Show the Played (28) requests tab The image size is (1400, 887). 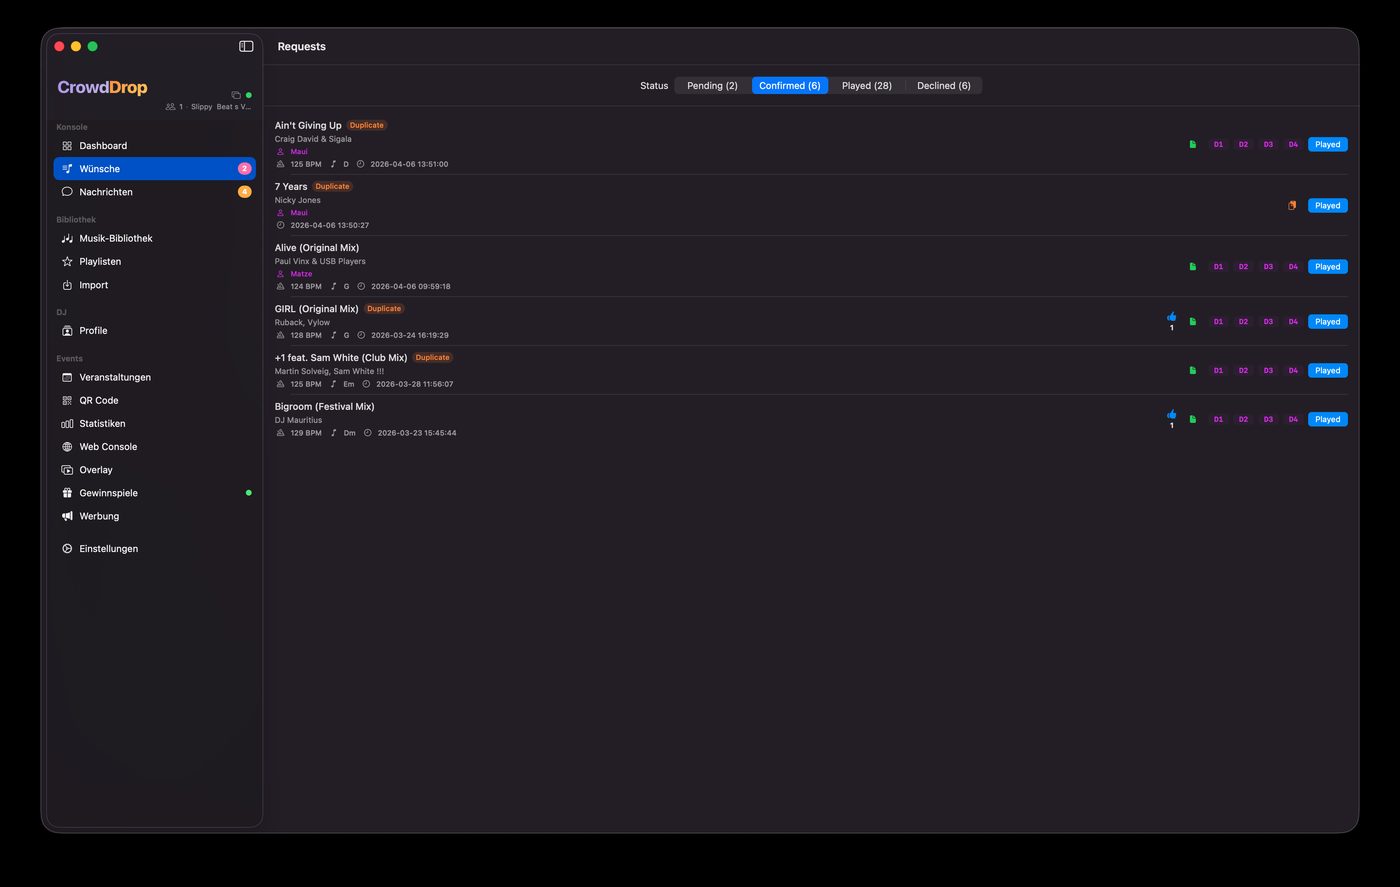866,86
